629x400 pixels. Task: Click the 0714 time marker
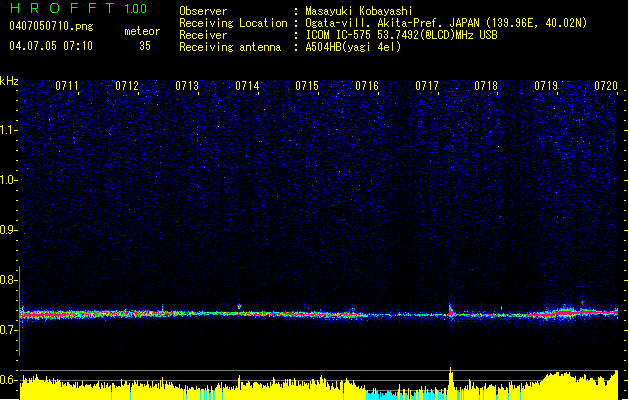[247, 86]
